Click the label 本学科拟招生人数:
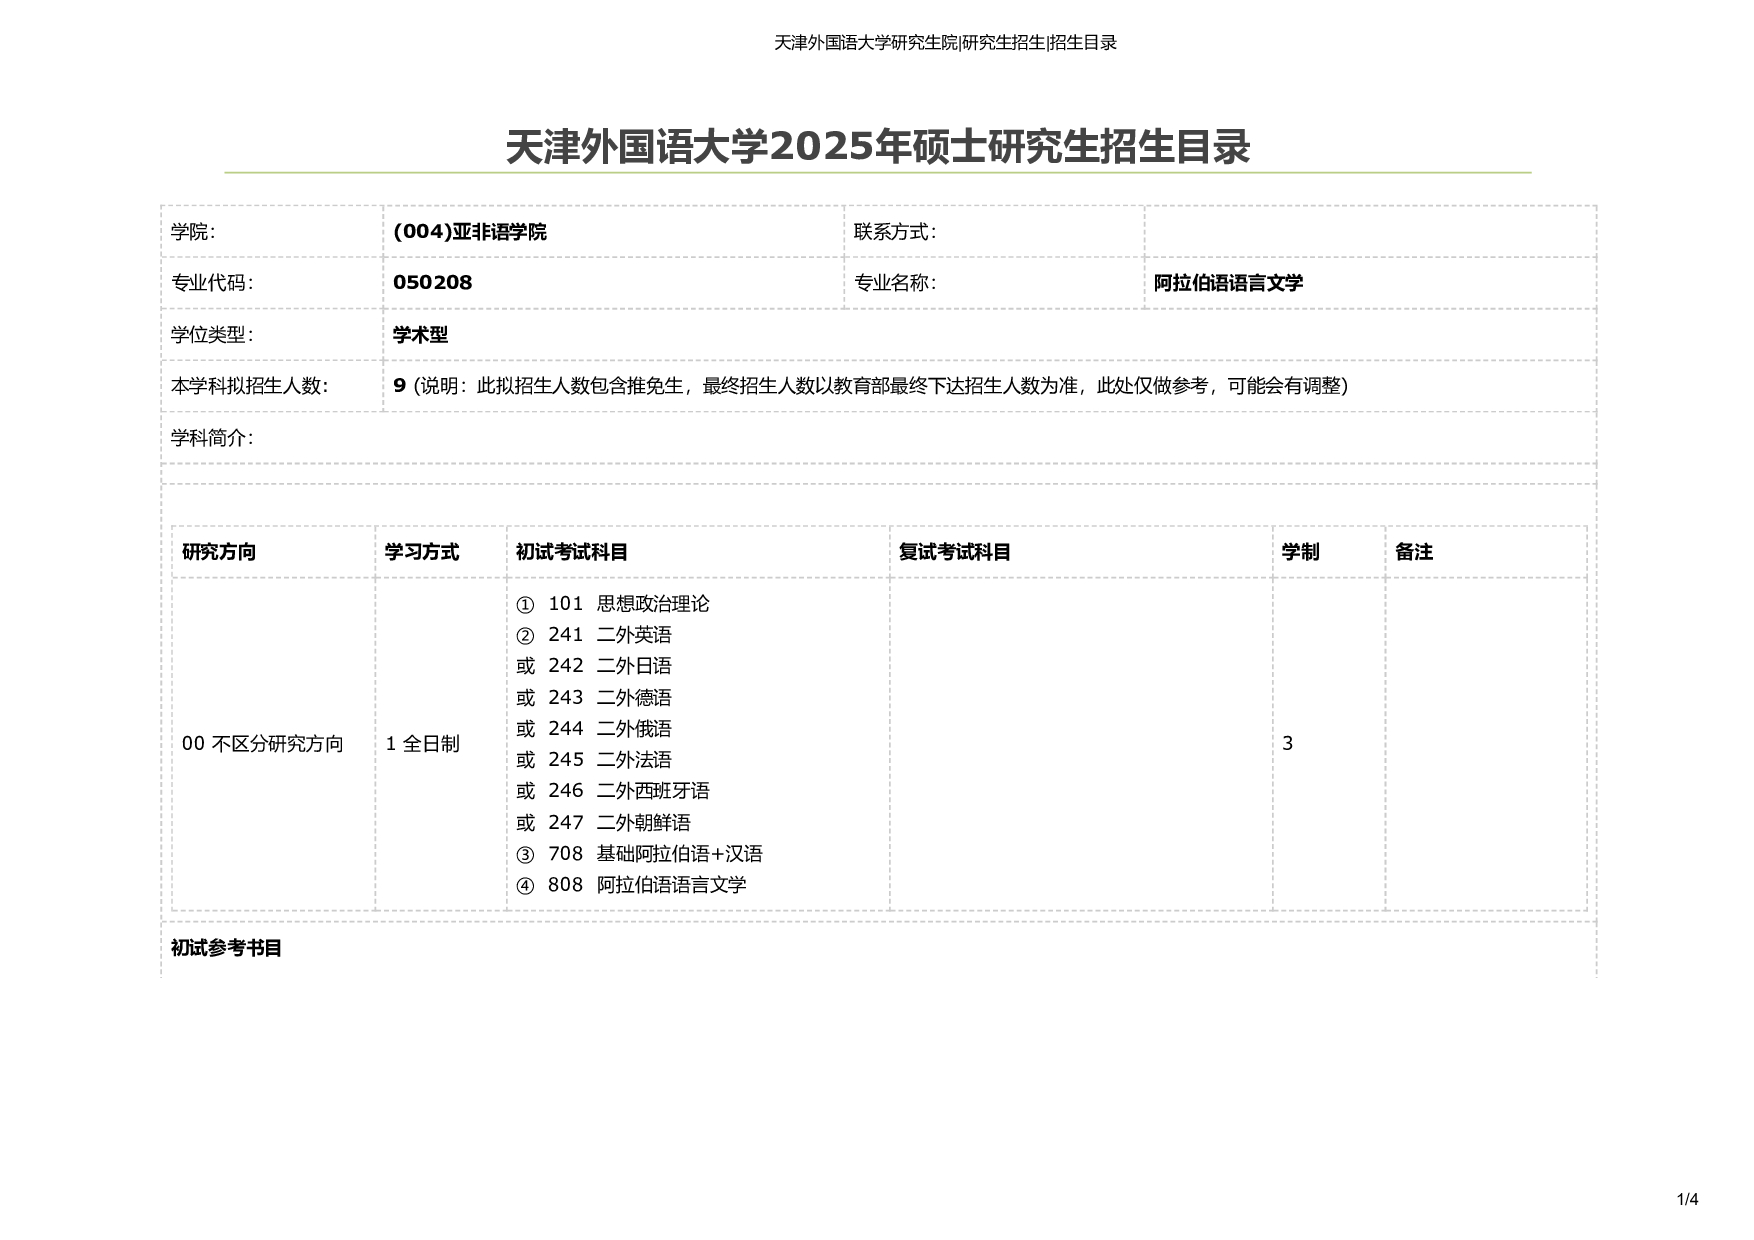Image resolution: width=1754 pixels, height=1240 pixels. [249, 386]
